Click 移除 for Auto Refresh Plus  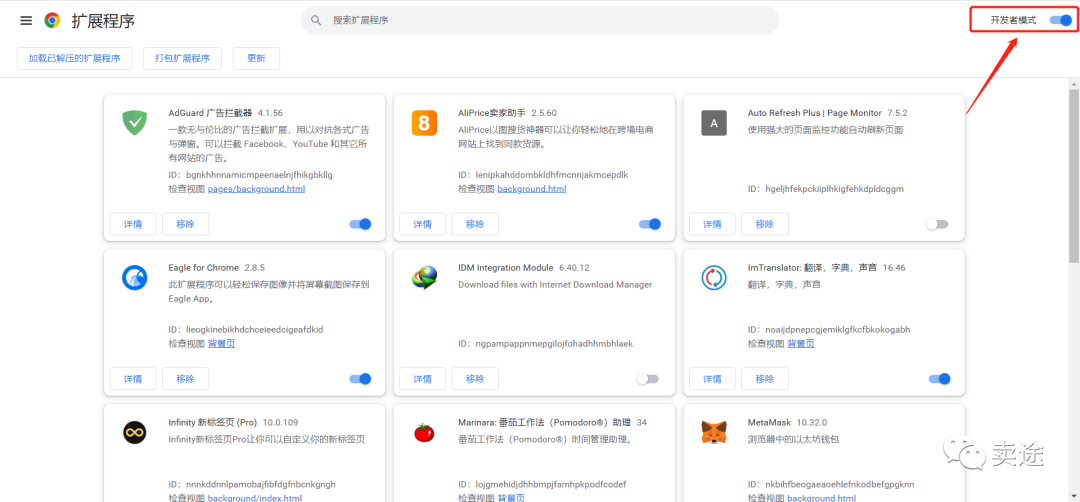tap(765, 224)
